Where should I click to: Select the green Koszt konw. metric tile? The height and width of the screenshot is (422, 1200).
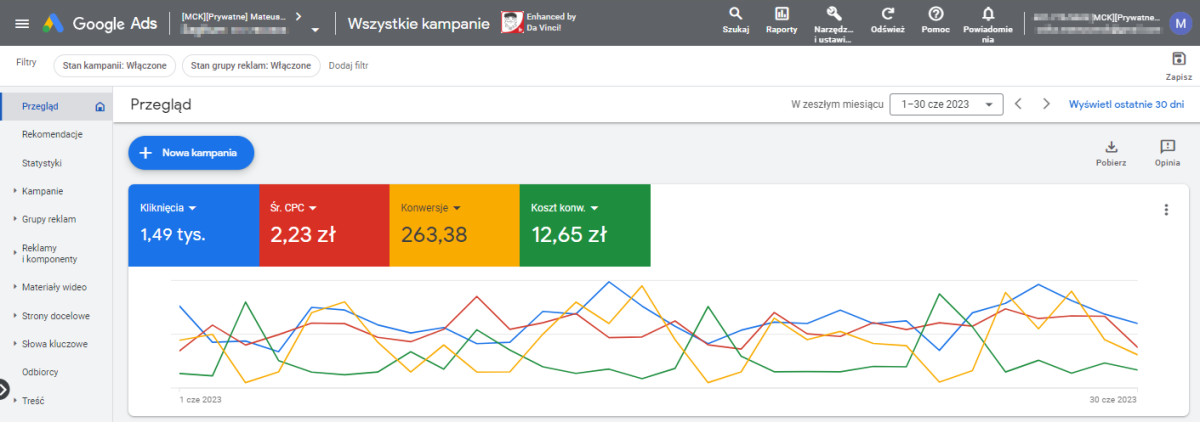pyautogui.click(x=585, y=225)
